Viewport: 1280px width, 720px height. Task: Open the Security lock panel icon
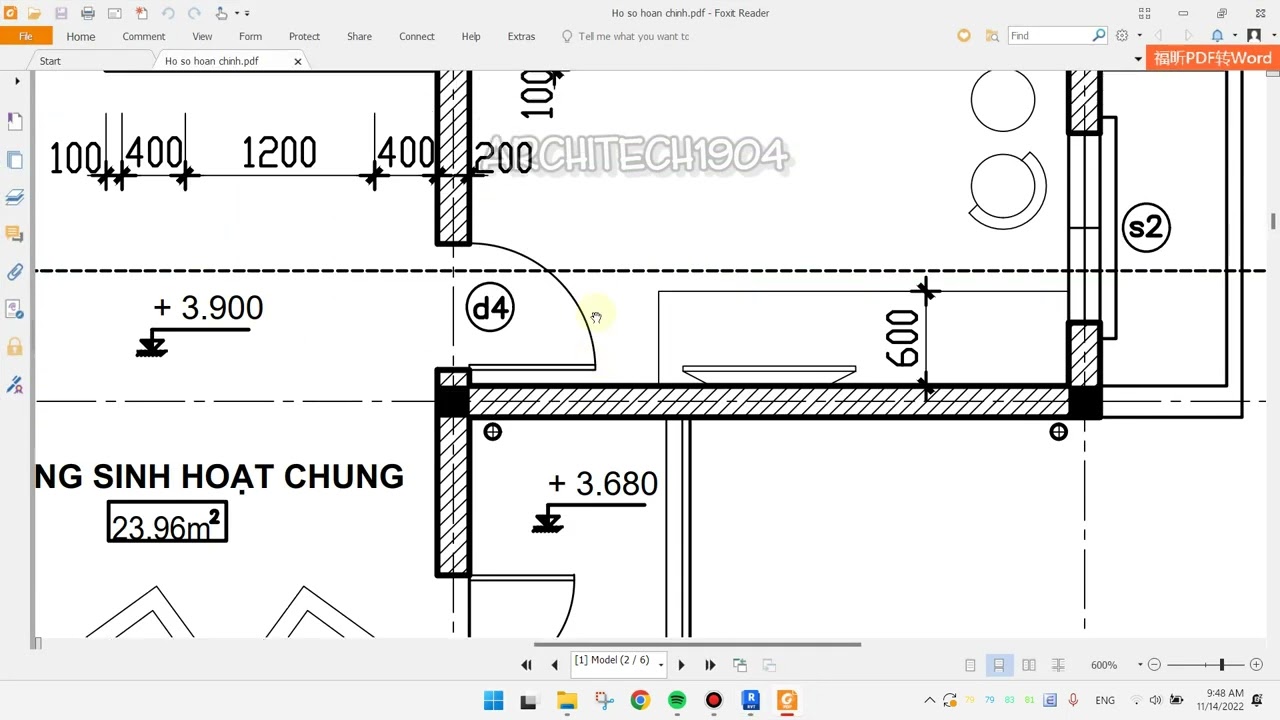click(x=15, y=347)
